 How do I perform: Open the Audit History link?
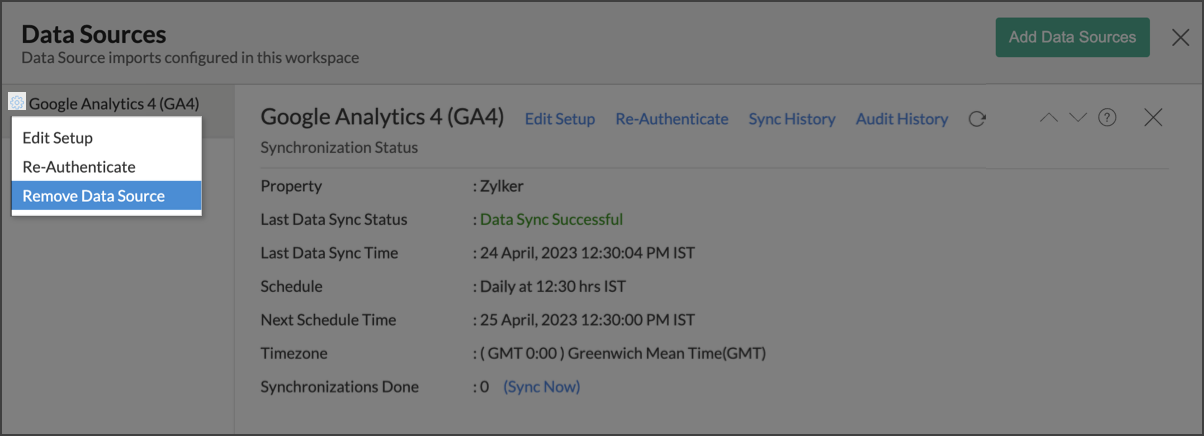coord(902,119)
